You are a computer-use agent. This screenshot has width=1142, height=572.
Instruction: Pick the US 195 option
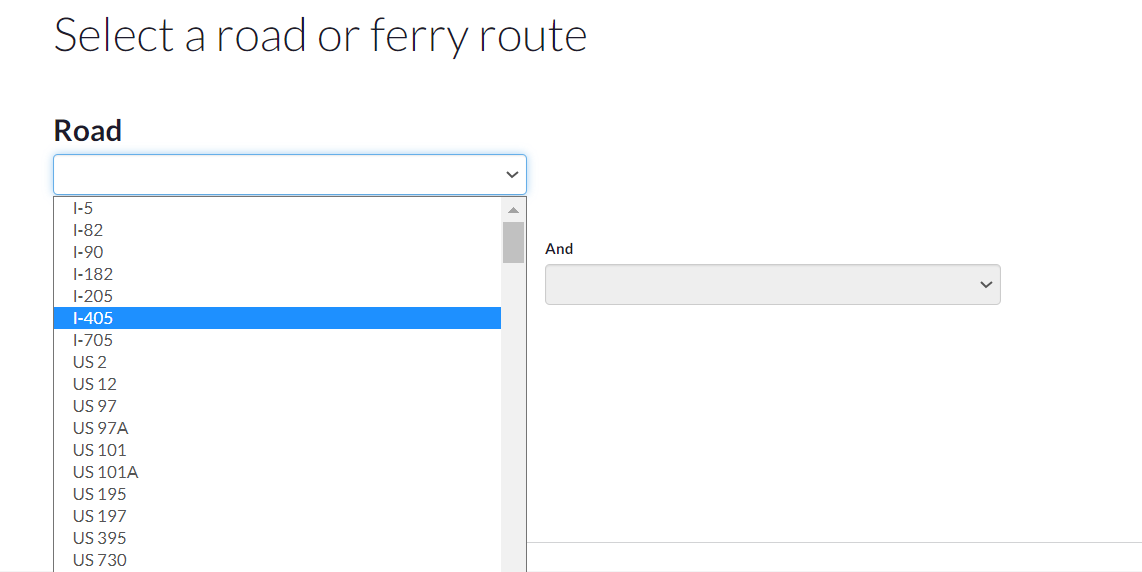pos(100,494)
